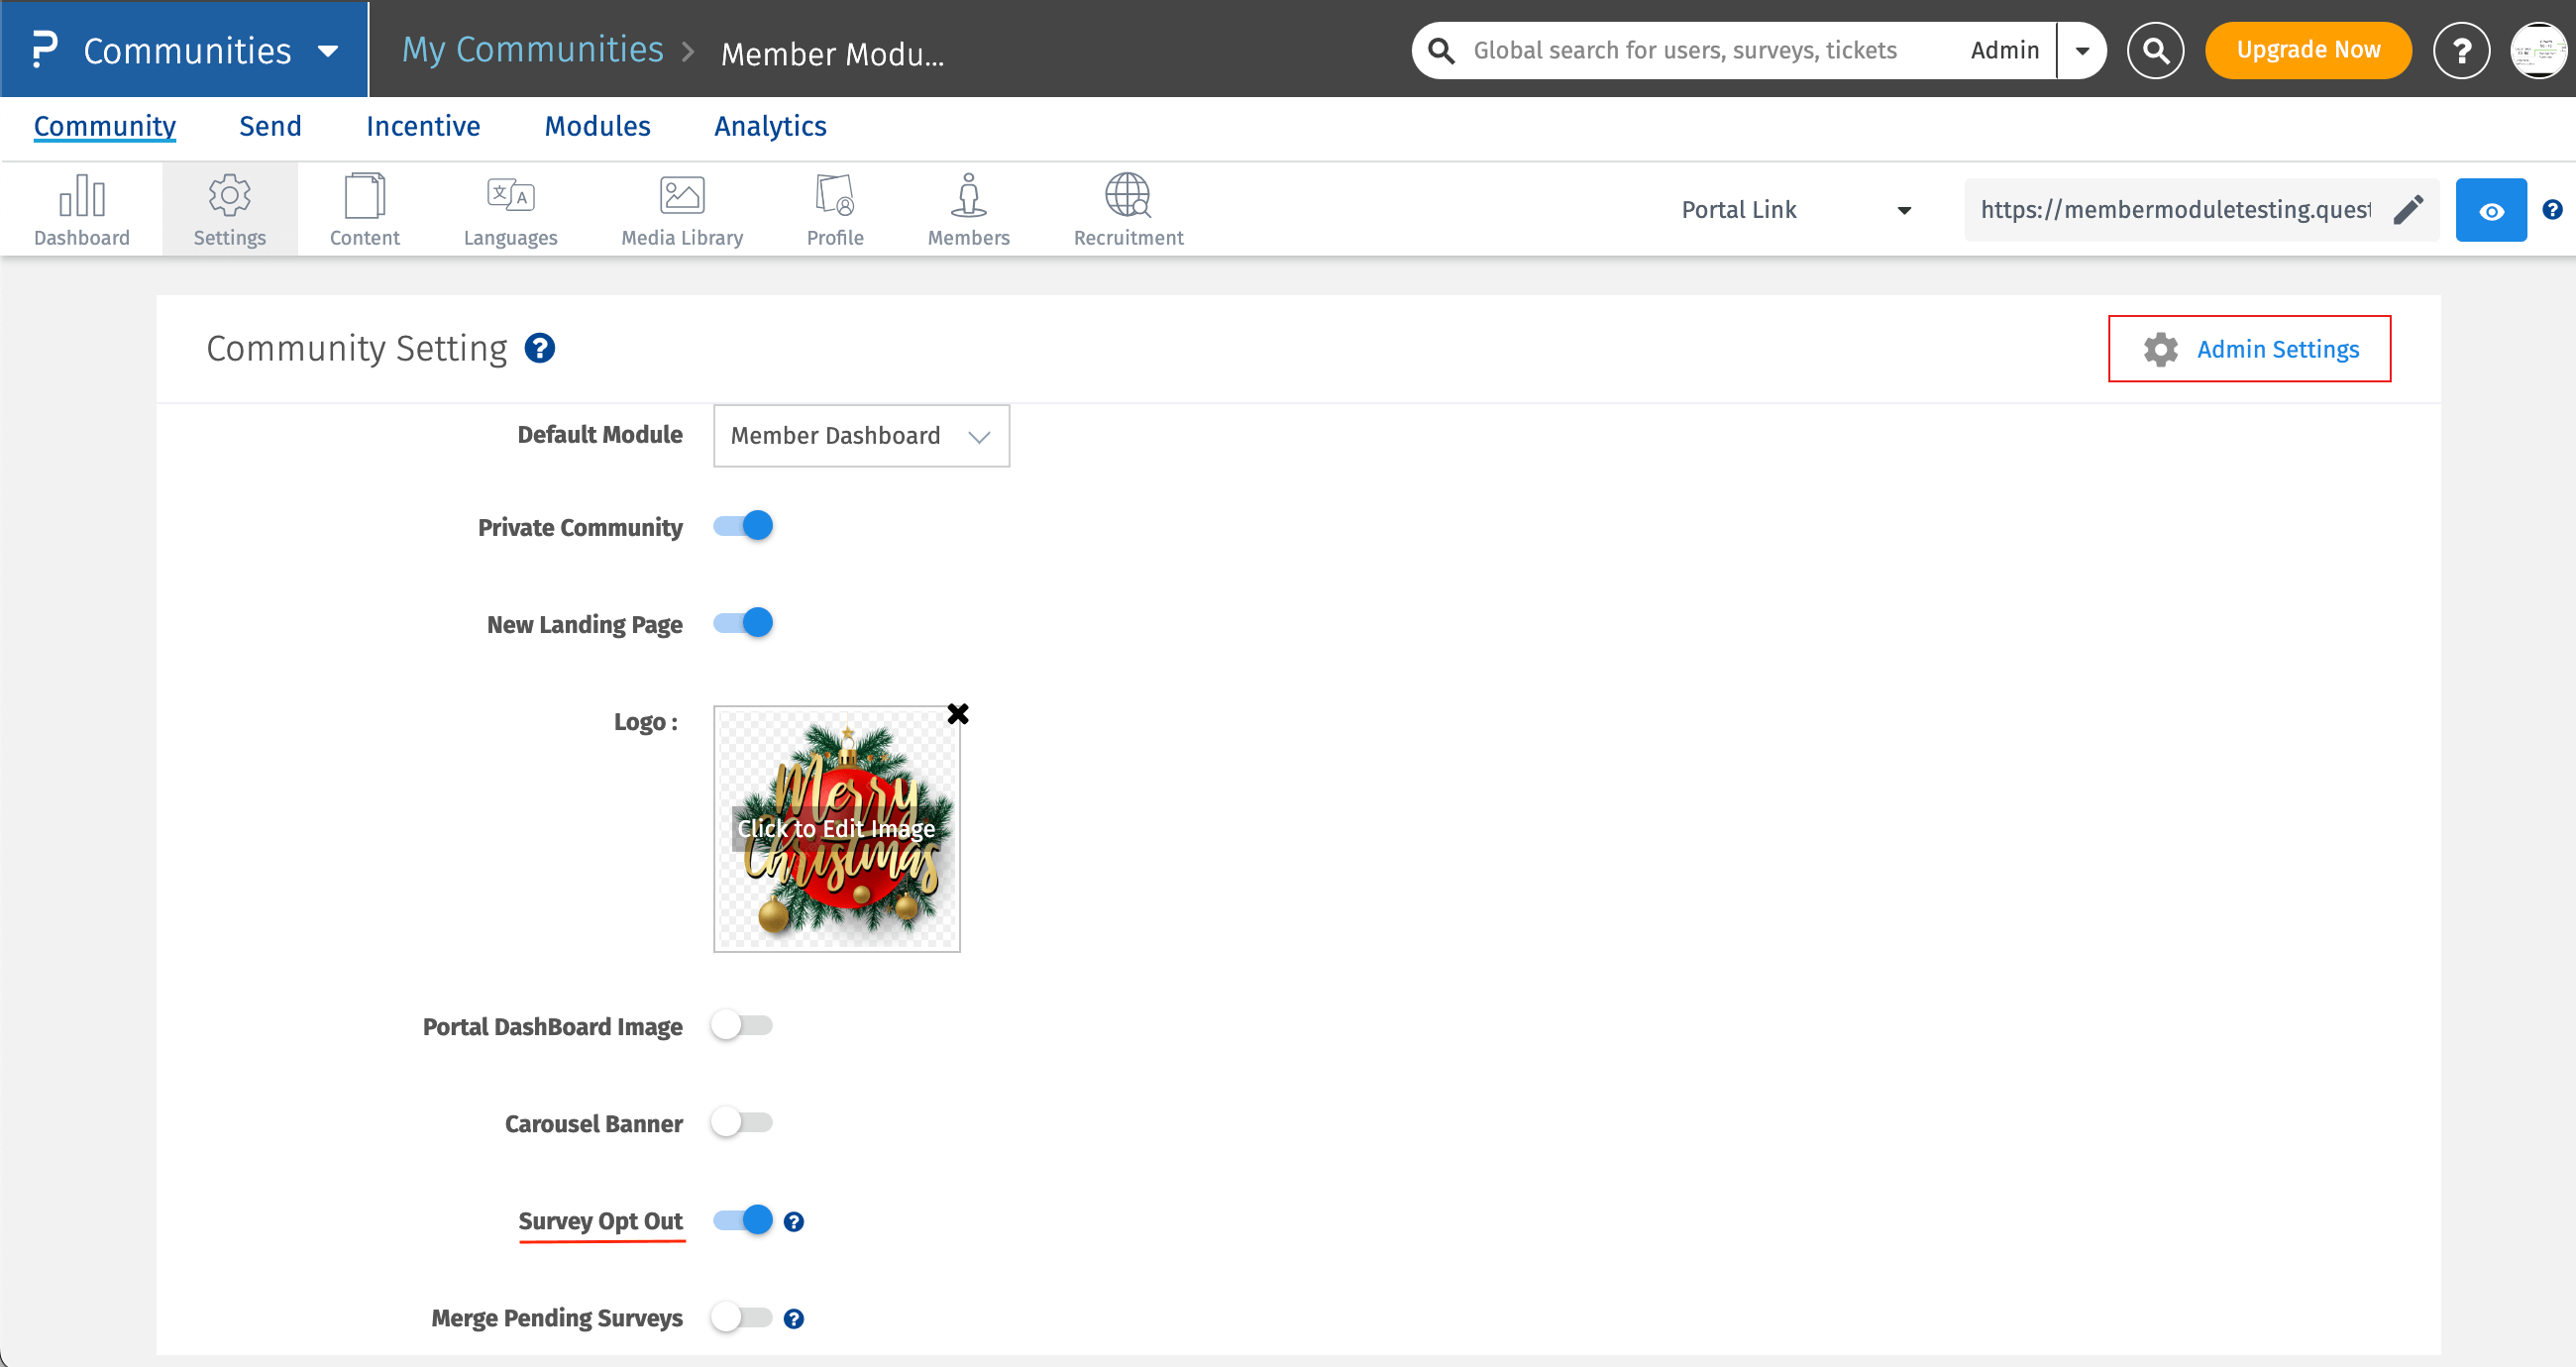The width and height of the screenshot is (2576, 1367).
Task: Turn off the Survey Opt Out toggle
Action: 743,1219
